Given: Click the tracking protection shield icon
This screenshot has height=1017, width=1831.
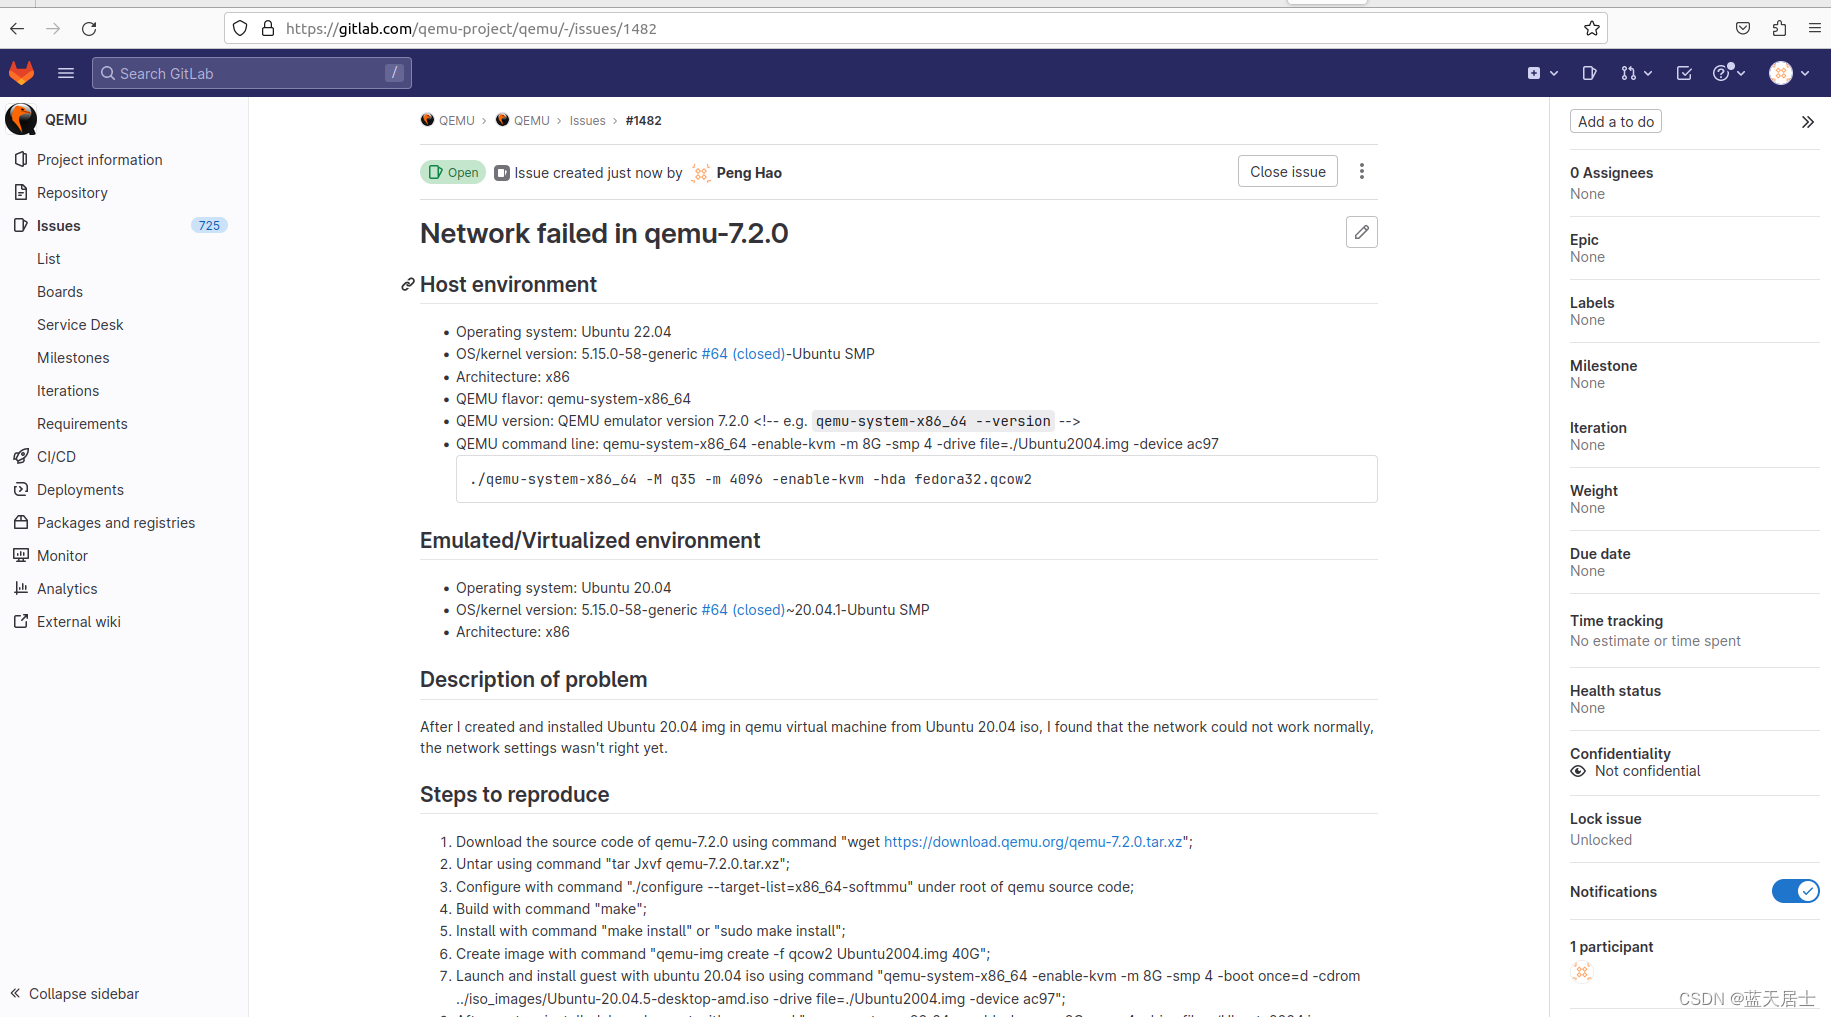Looking at the screenshot, I should point(240,28).
